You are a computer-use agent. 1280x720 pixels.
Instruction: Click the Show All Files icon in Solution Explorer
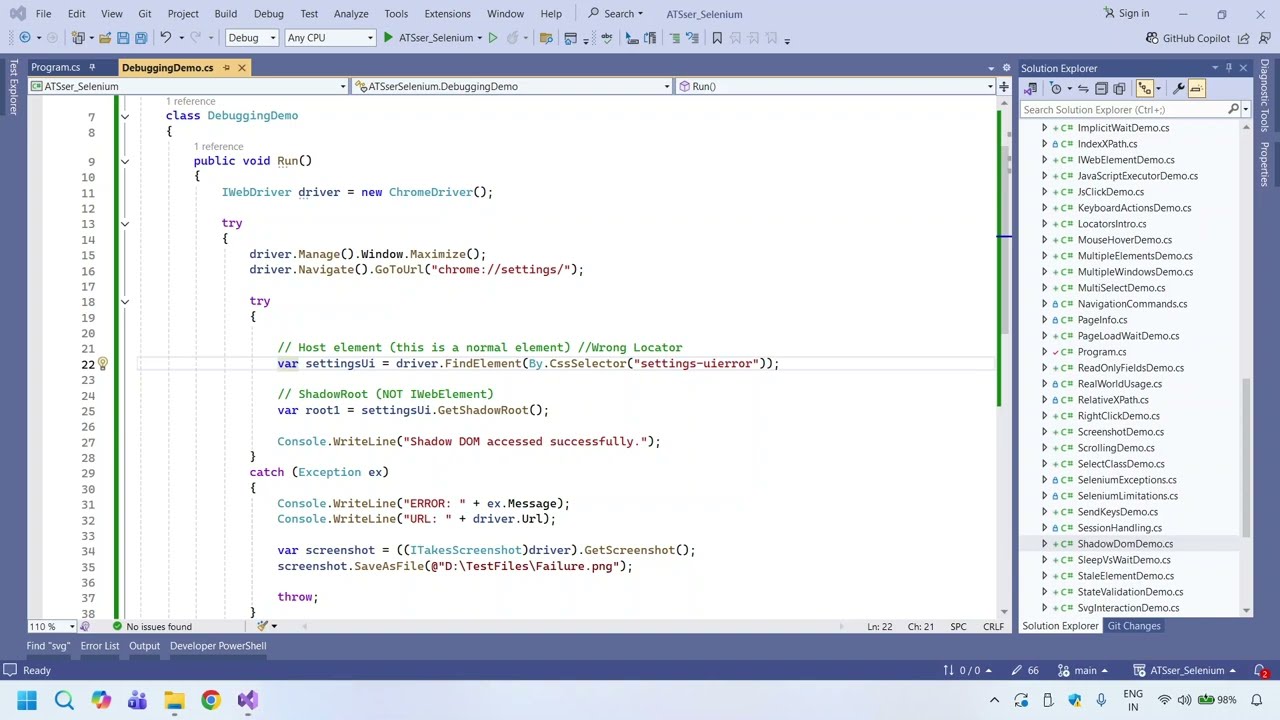(1119, 89)
